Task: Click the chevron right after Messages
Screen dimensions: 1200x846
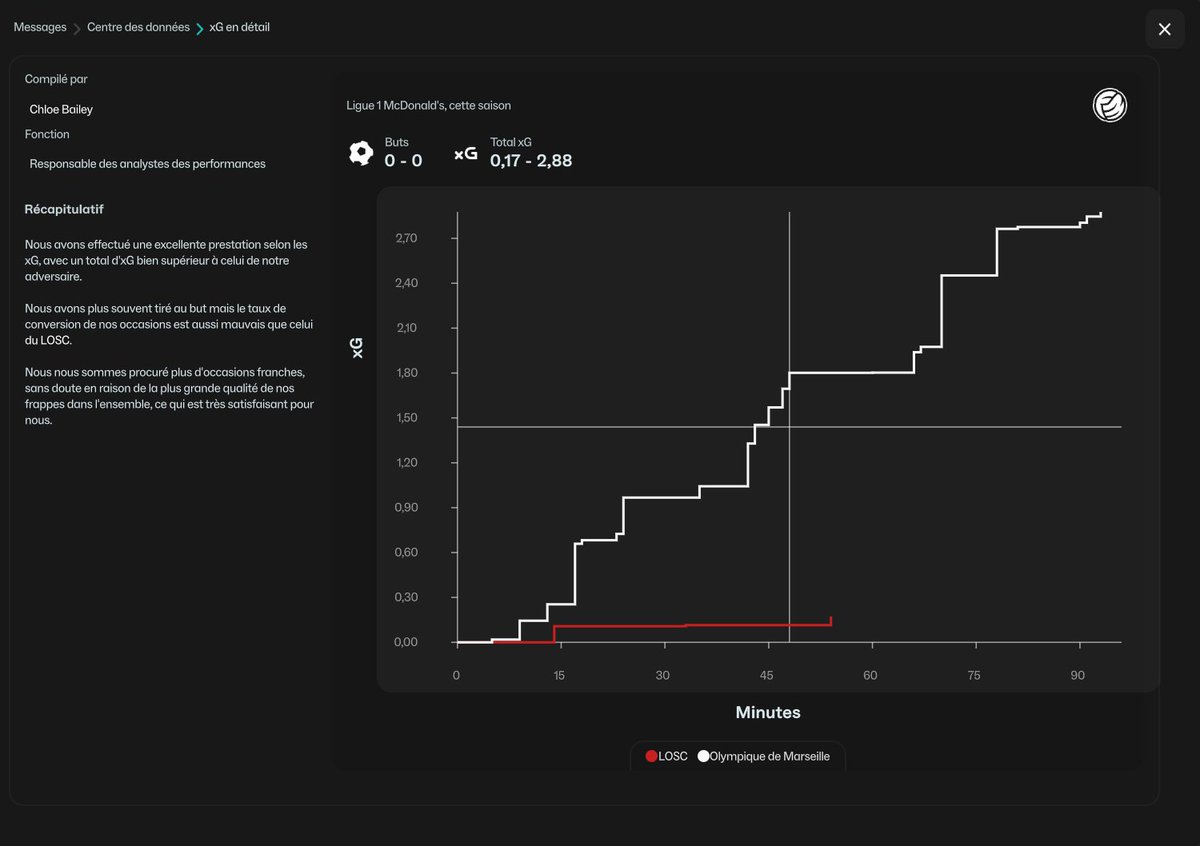Action: pyautogui.click(x=76, y=28)
